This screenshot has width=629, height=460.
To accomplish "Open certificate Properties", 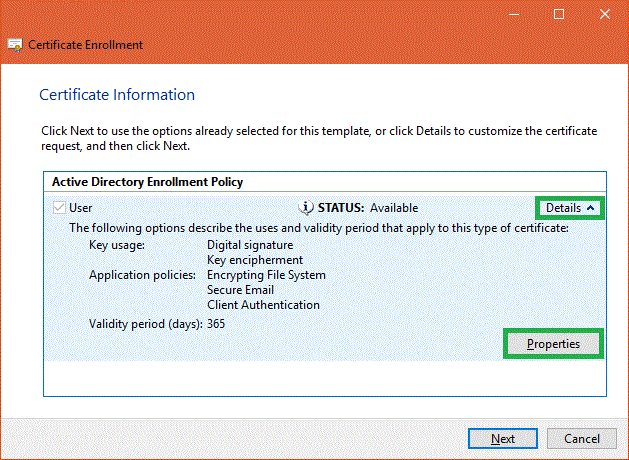I will [x=554, y=344].
